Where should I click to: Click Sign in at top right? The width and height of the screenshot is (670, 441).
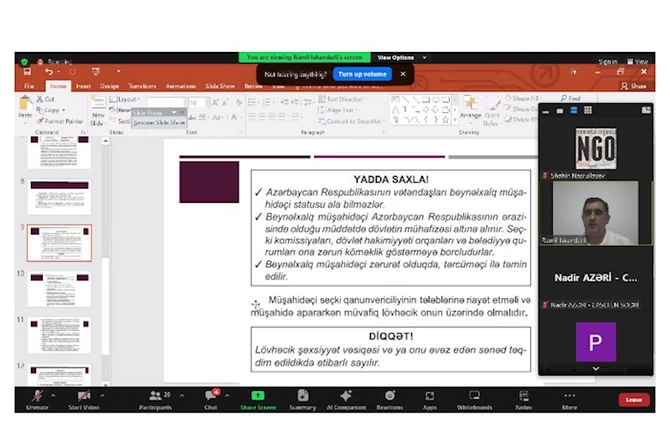[608, 62]
